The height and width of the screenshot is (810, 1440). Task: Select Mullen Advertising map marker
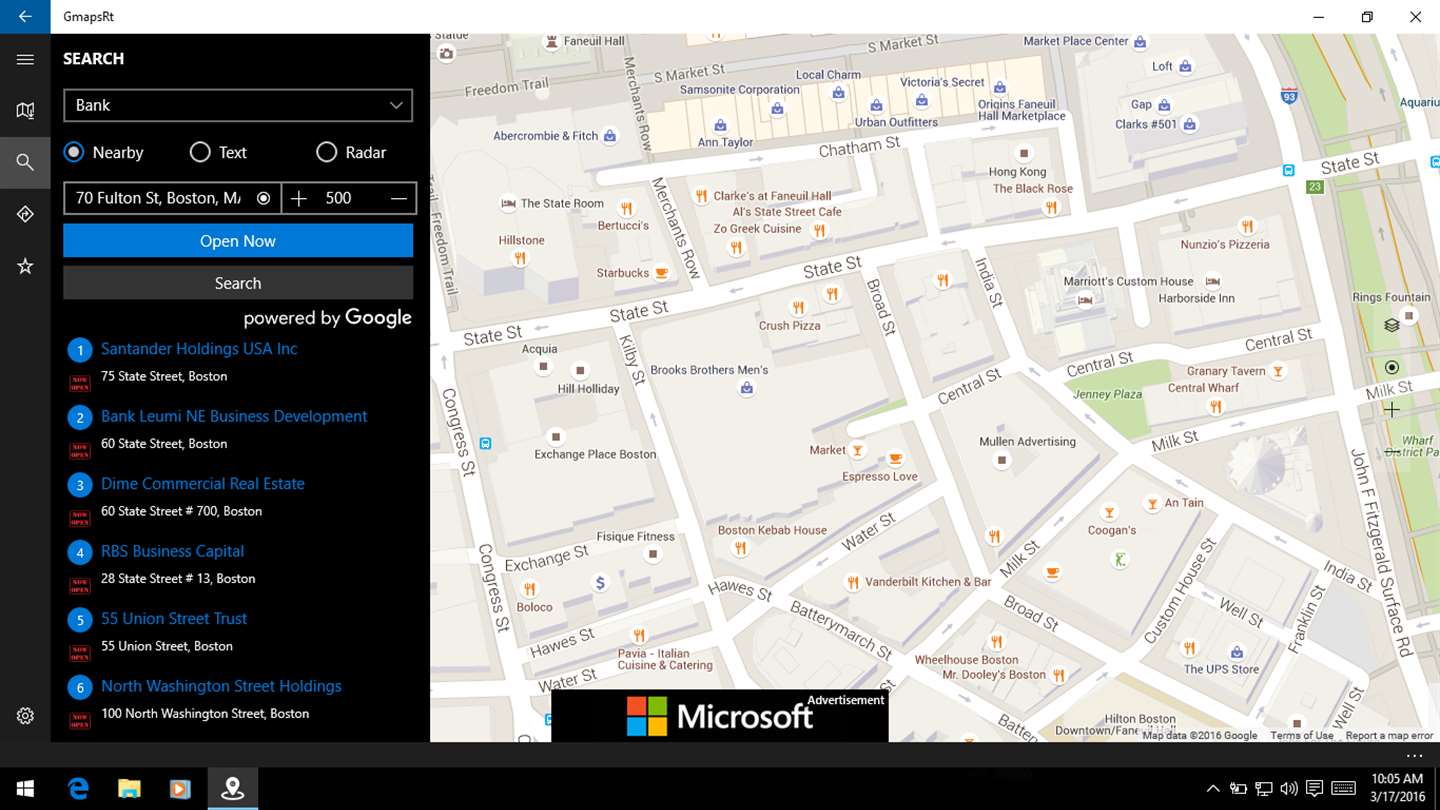pos(1002,460)
